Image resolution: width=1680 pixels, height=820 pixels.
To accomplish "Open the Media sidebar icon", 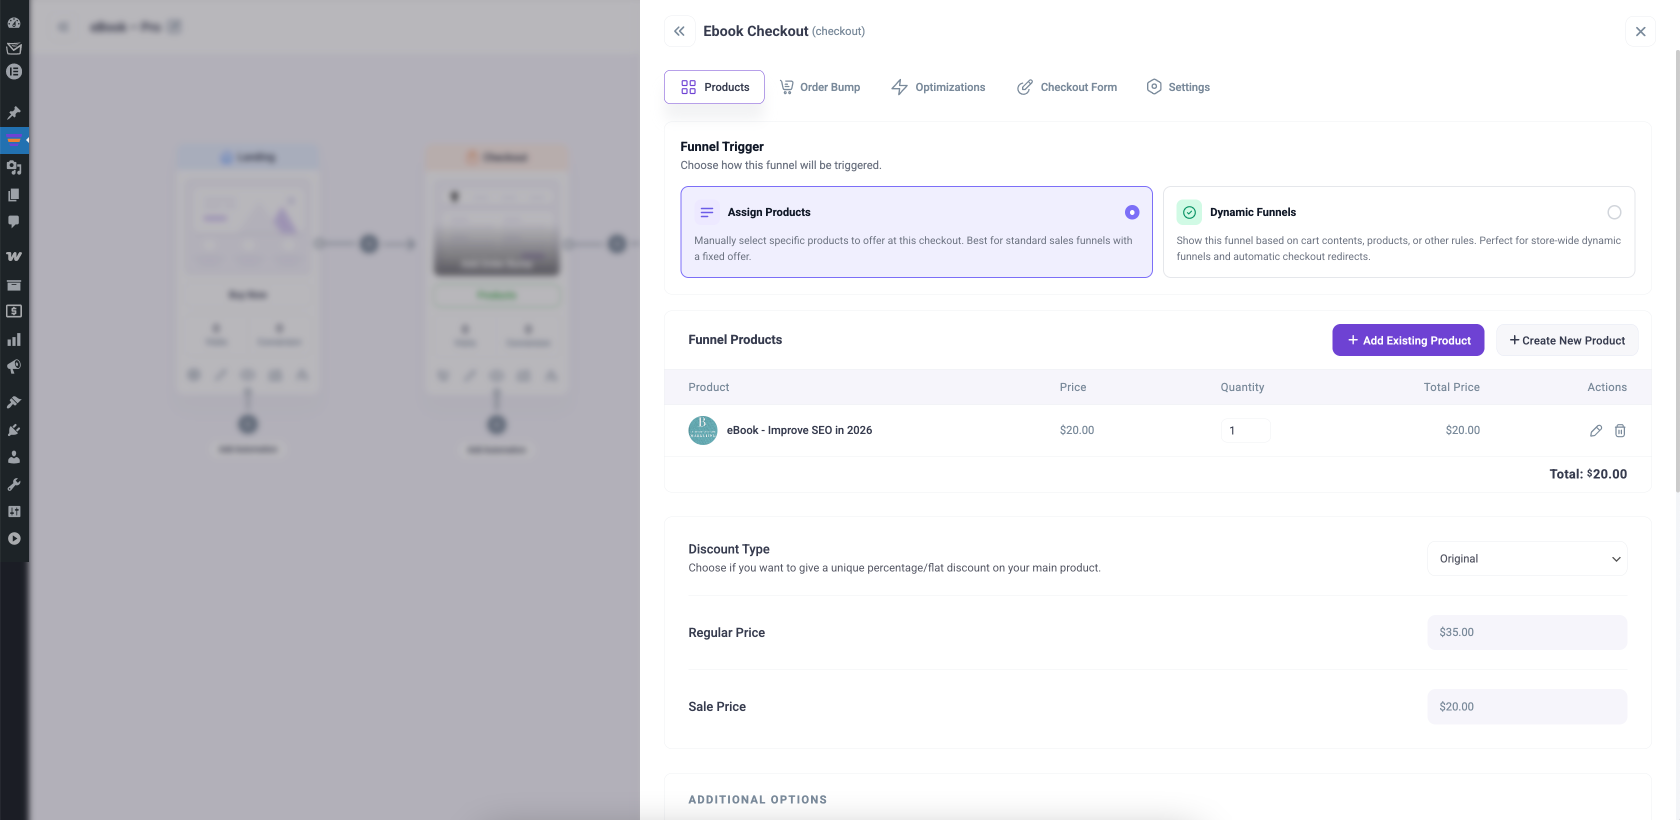I will [14, 168].
